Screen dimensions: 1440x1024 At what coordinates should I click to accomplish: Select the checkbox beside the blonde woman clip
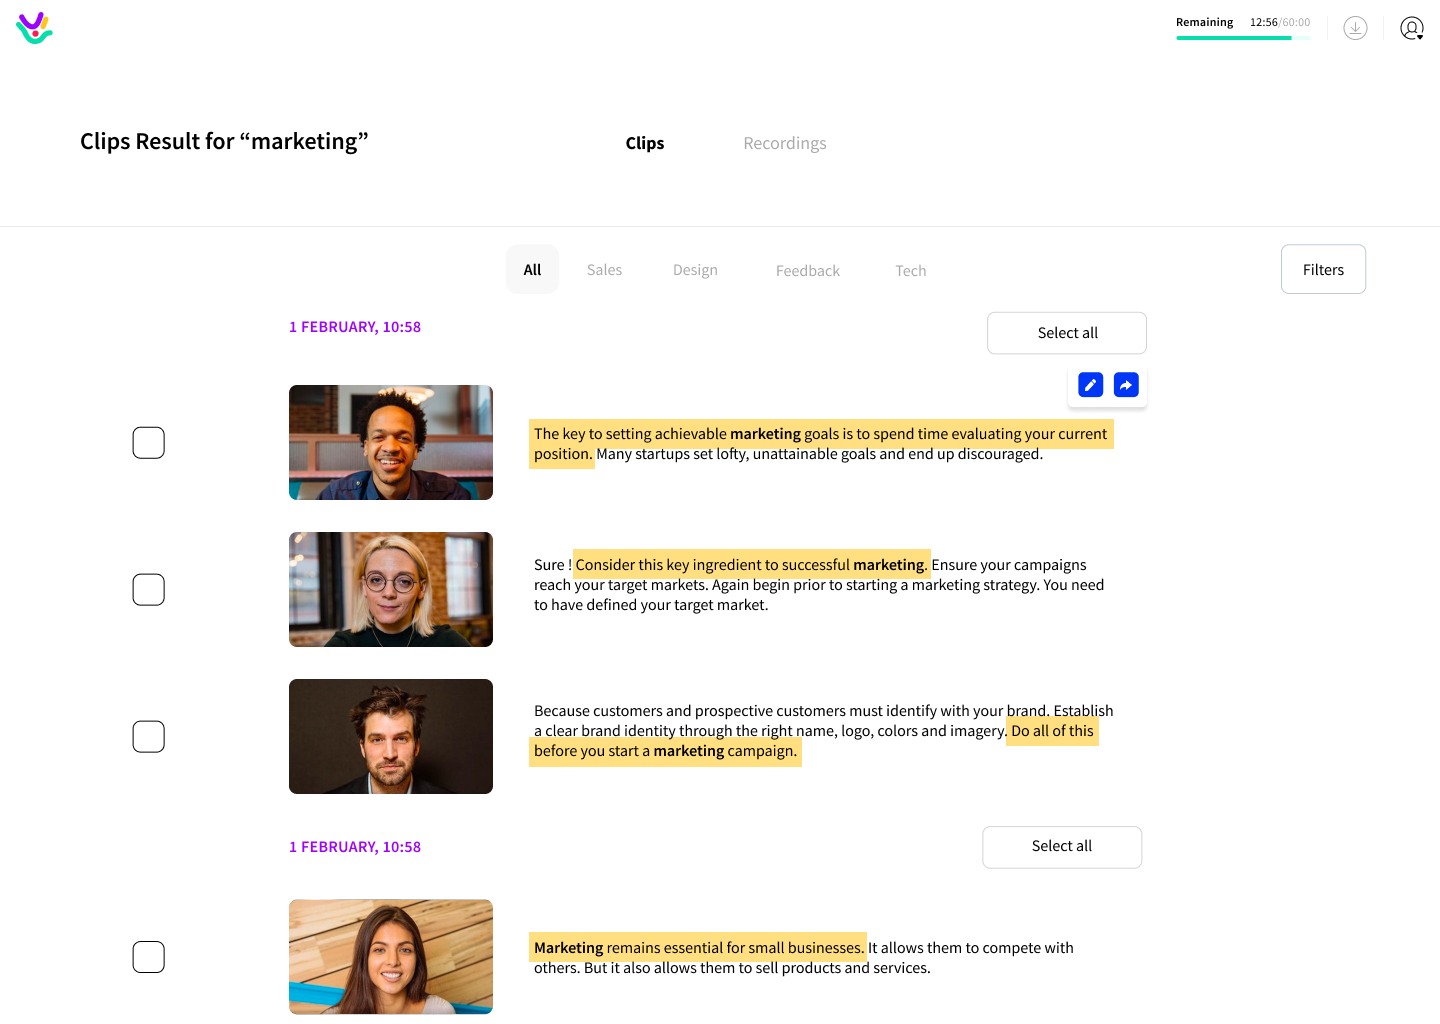pyautogui.click(x=149, y=590)
